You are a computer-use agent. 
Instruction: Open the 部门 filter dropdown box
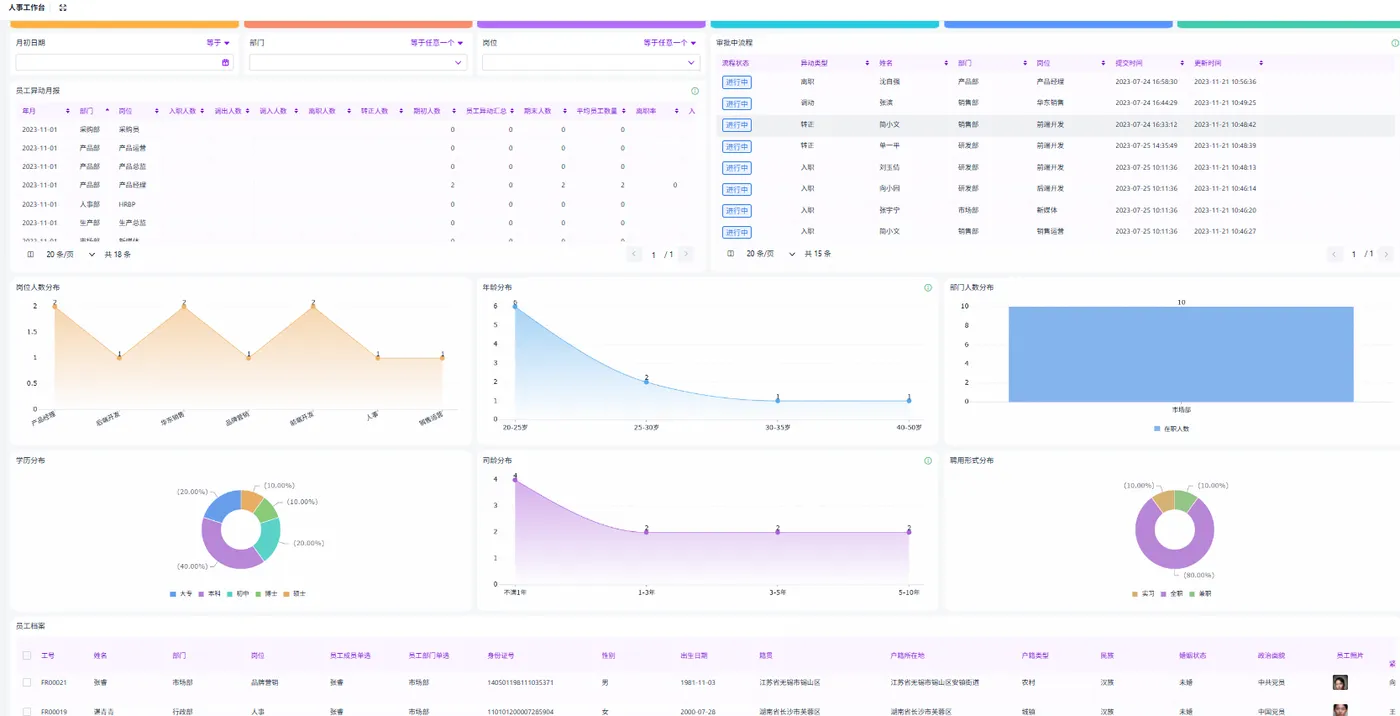coord(358,62)
